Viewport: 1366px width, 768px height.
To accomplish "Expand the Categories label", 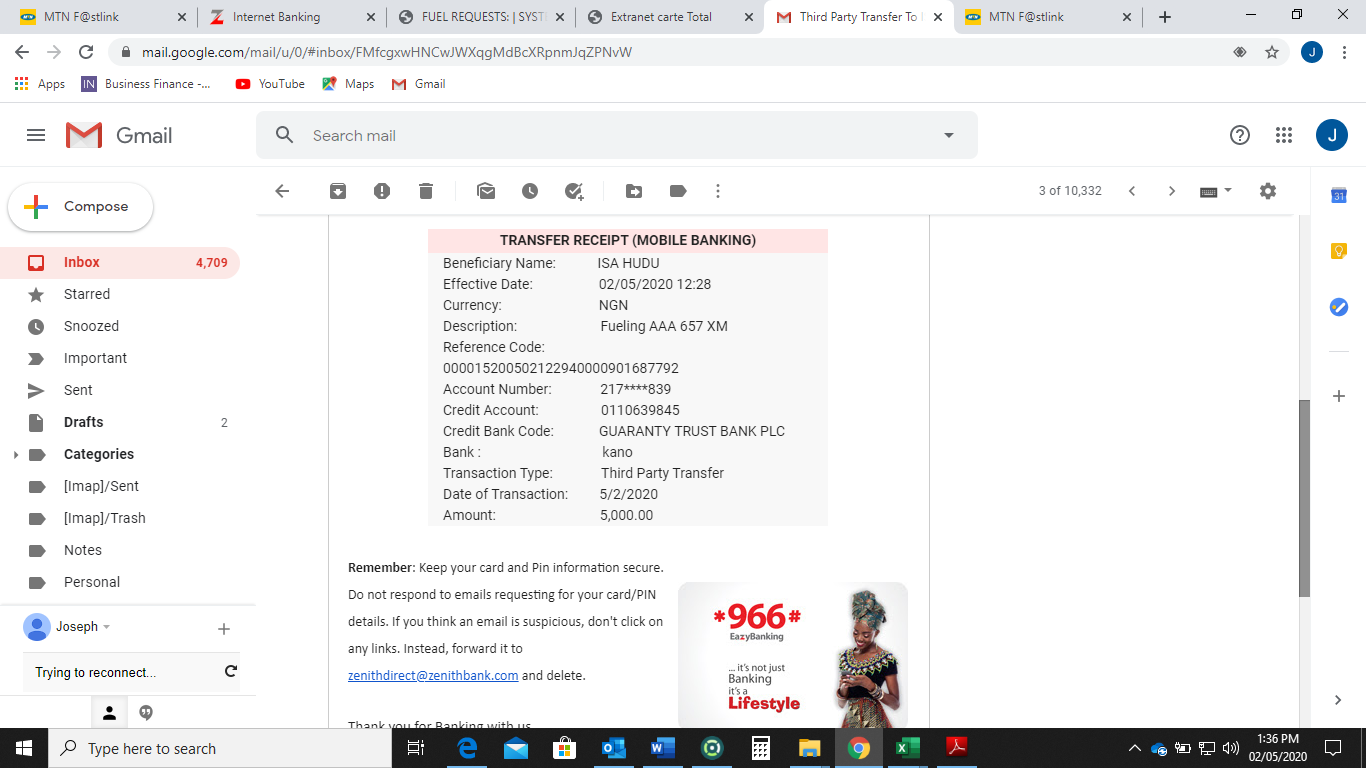I will tap(15, 455).
